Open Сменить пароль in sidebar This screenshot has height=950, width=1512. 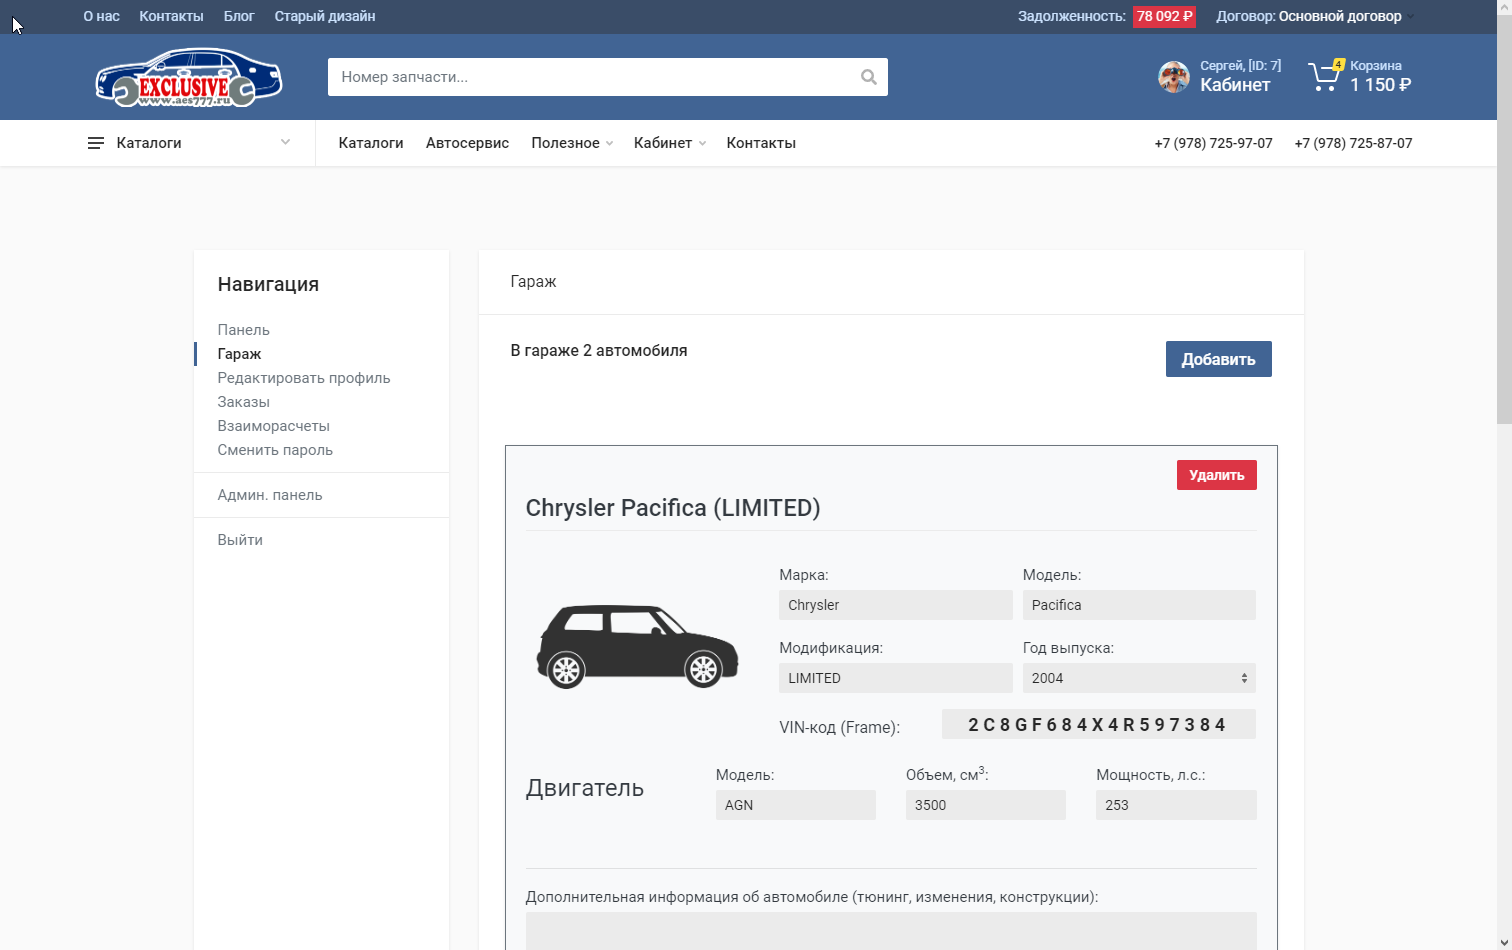pyautogui.click(x=275, y=450)
